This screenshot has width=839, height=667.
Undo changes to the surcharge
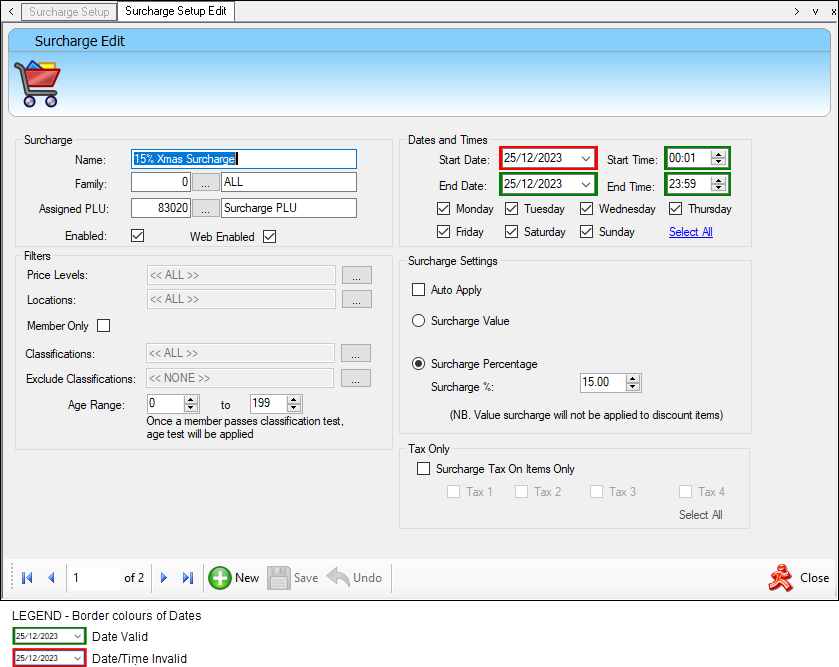click(355, 578)
